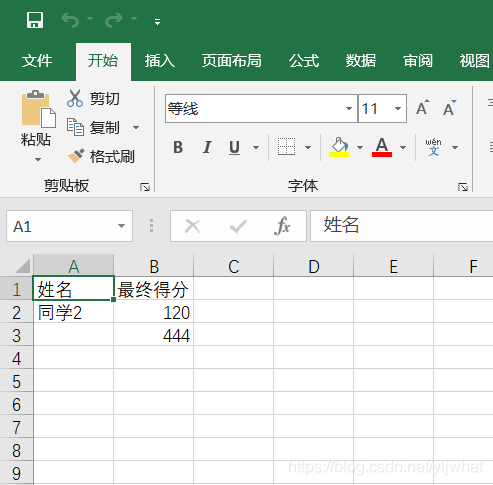This screenshot has width=493, height=485.
Task: Click Increase Font Size icon
Action: [423, 108]
